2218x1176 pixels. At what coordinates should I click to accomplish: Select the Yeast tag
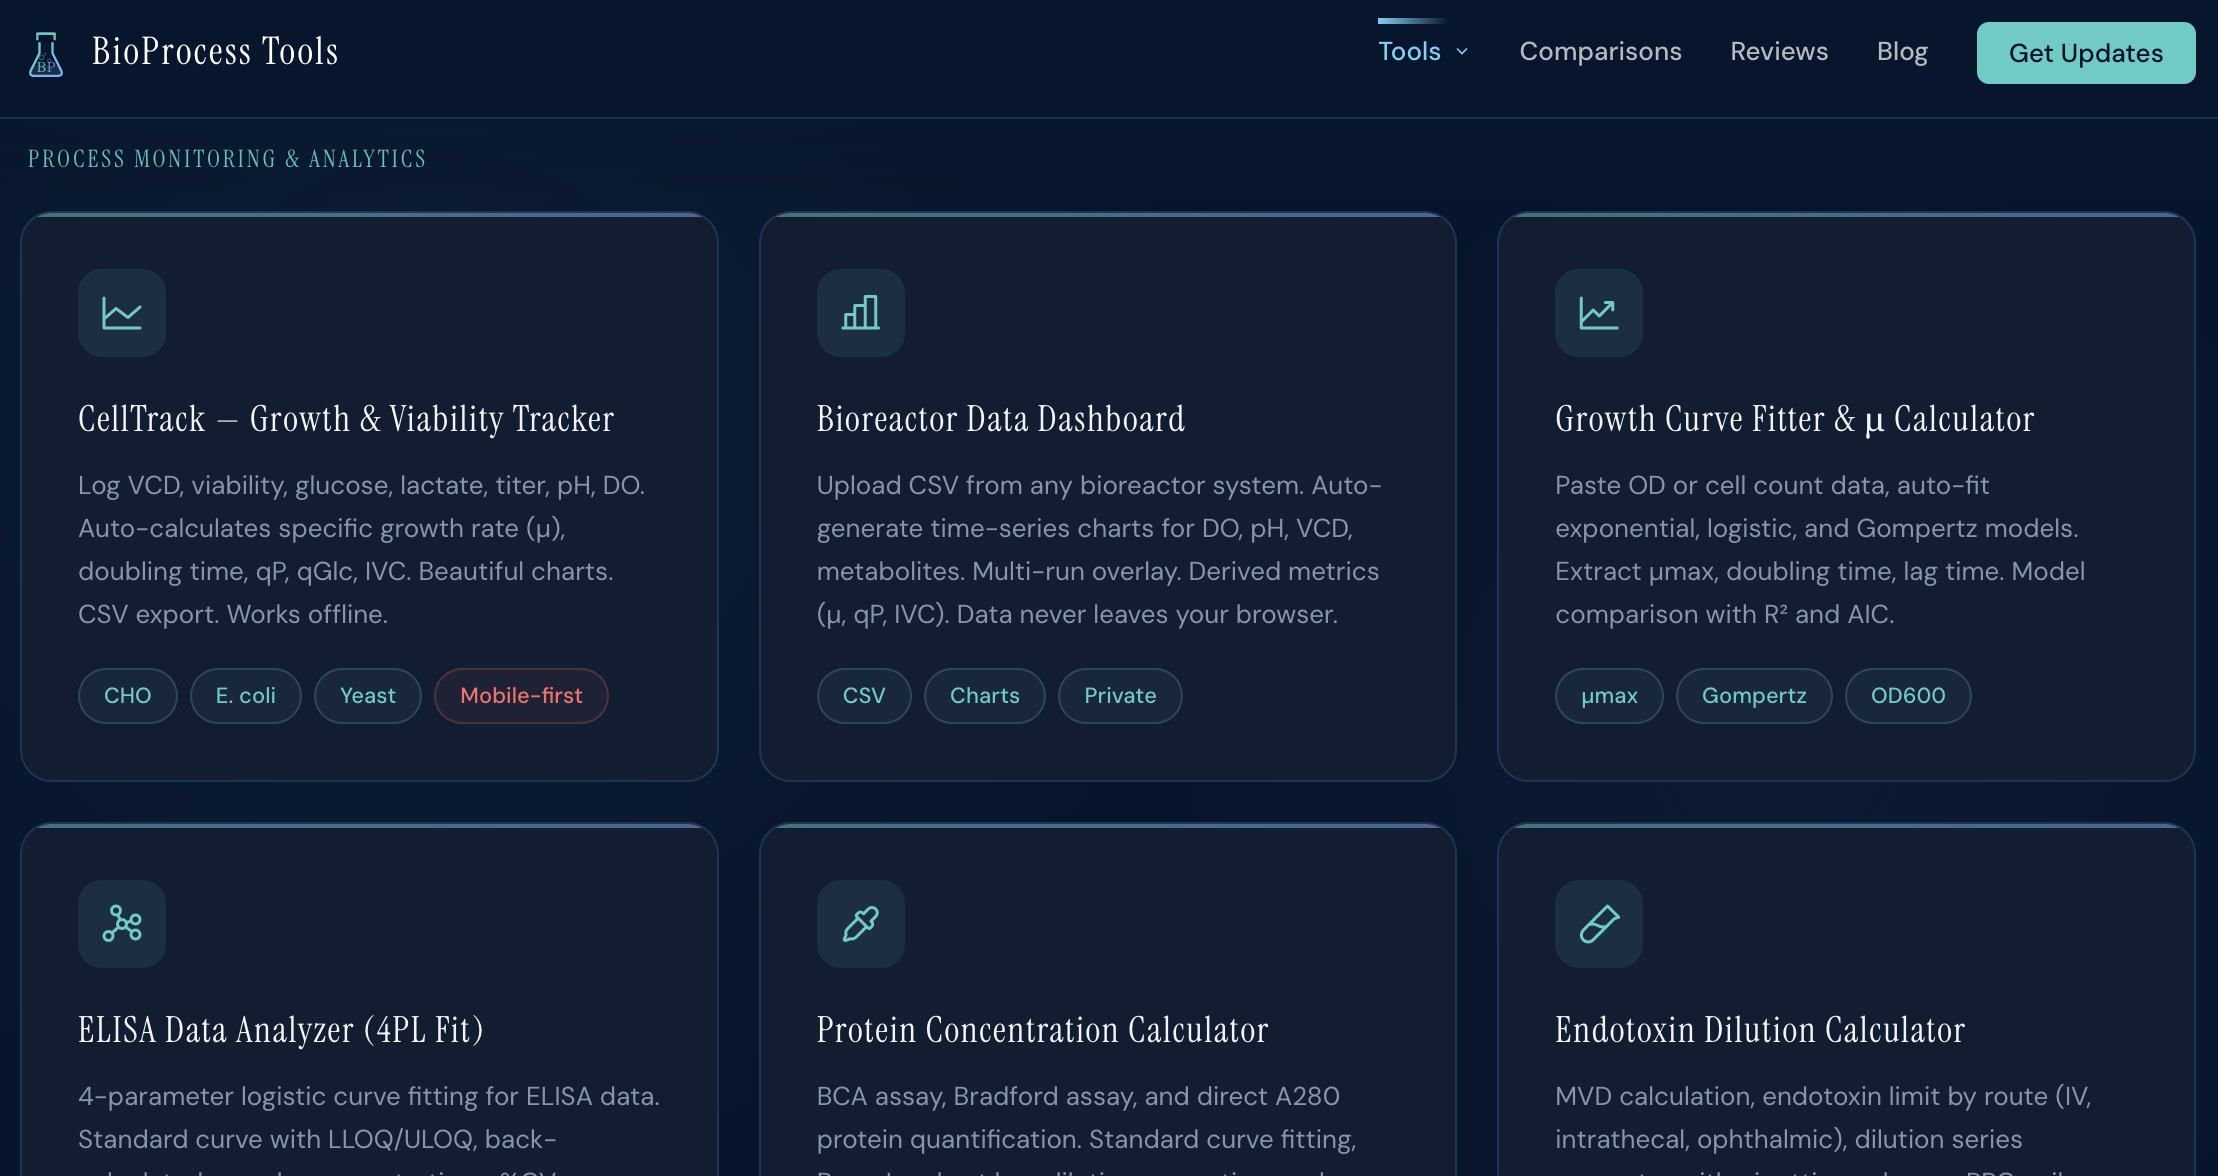(368, 696)
